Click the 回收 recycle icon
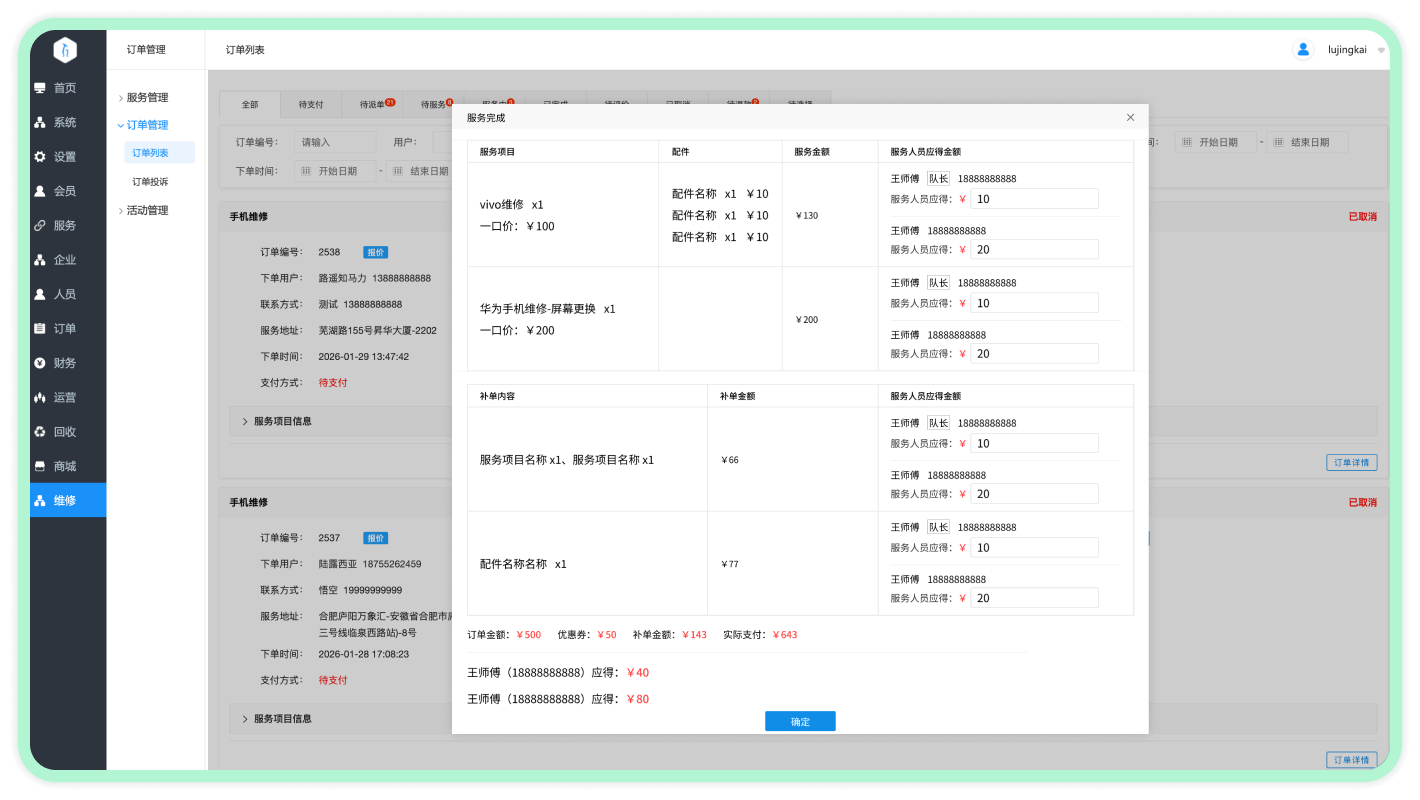This screenshot has height=800, width=1420. [40, 432]
